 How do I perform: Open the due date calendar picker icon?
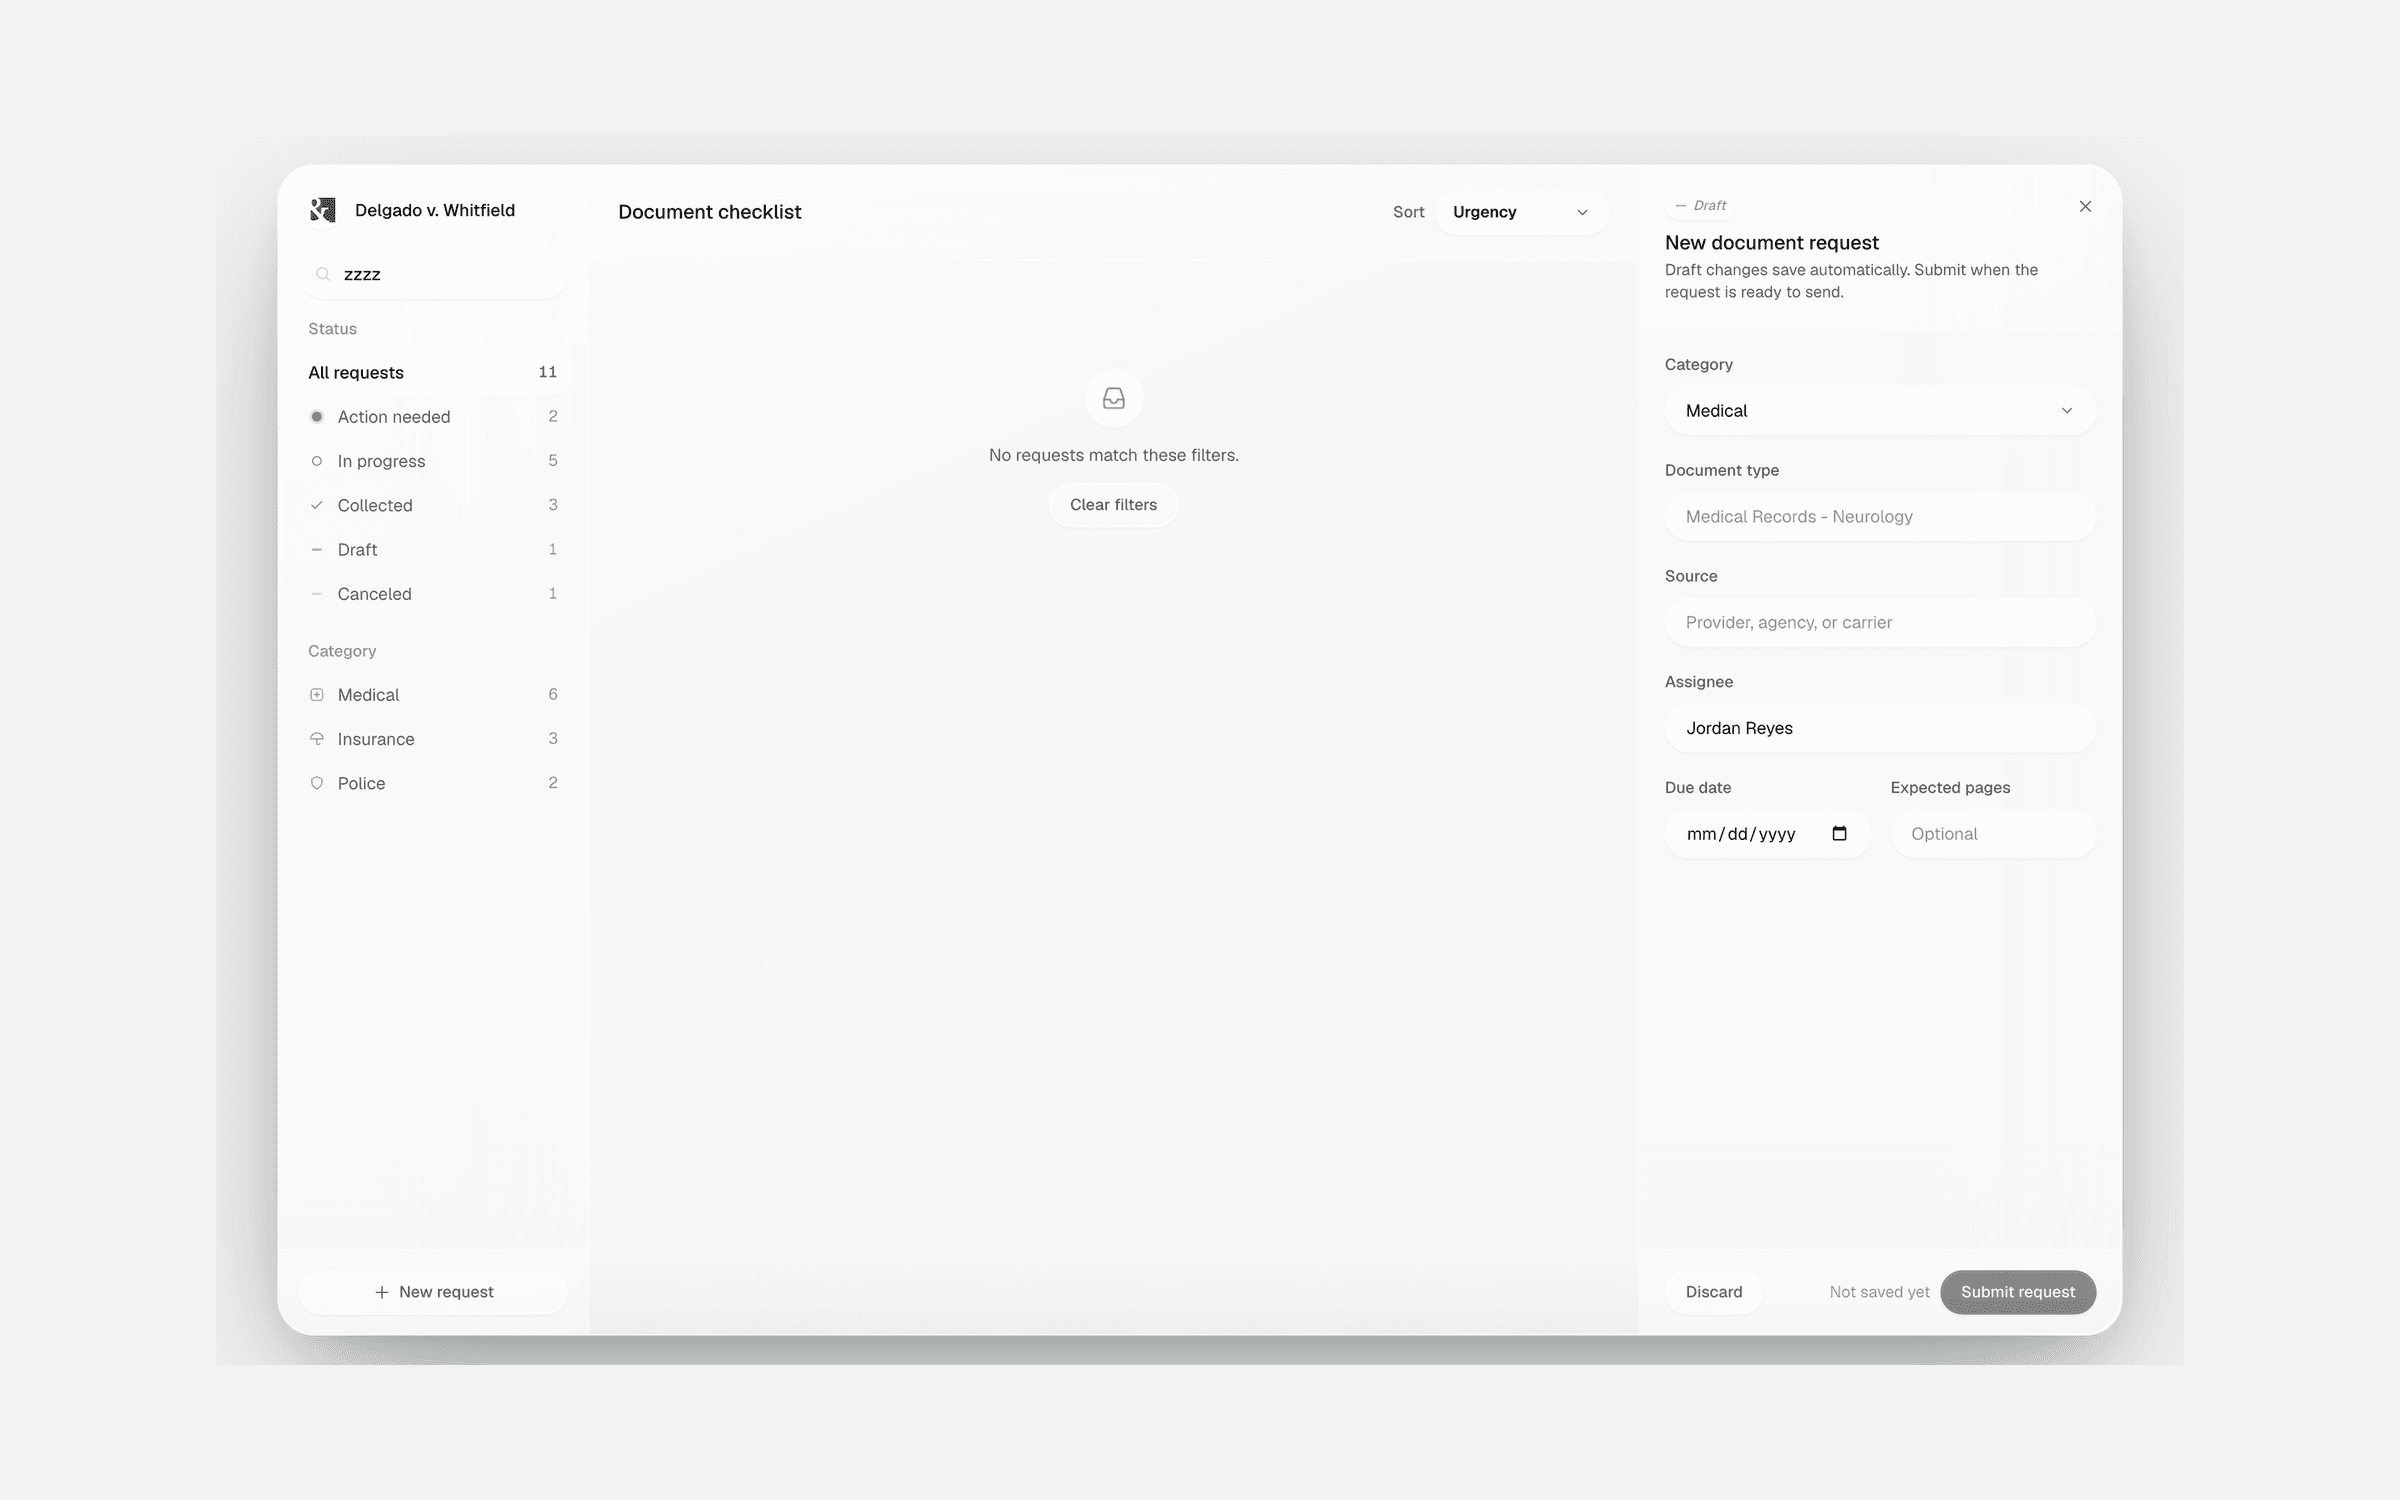tap(1839, 833)
